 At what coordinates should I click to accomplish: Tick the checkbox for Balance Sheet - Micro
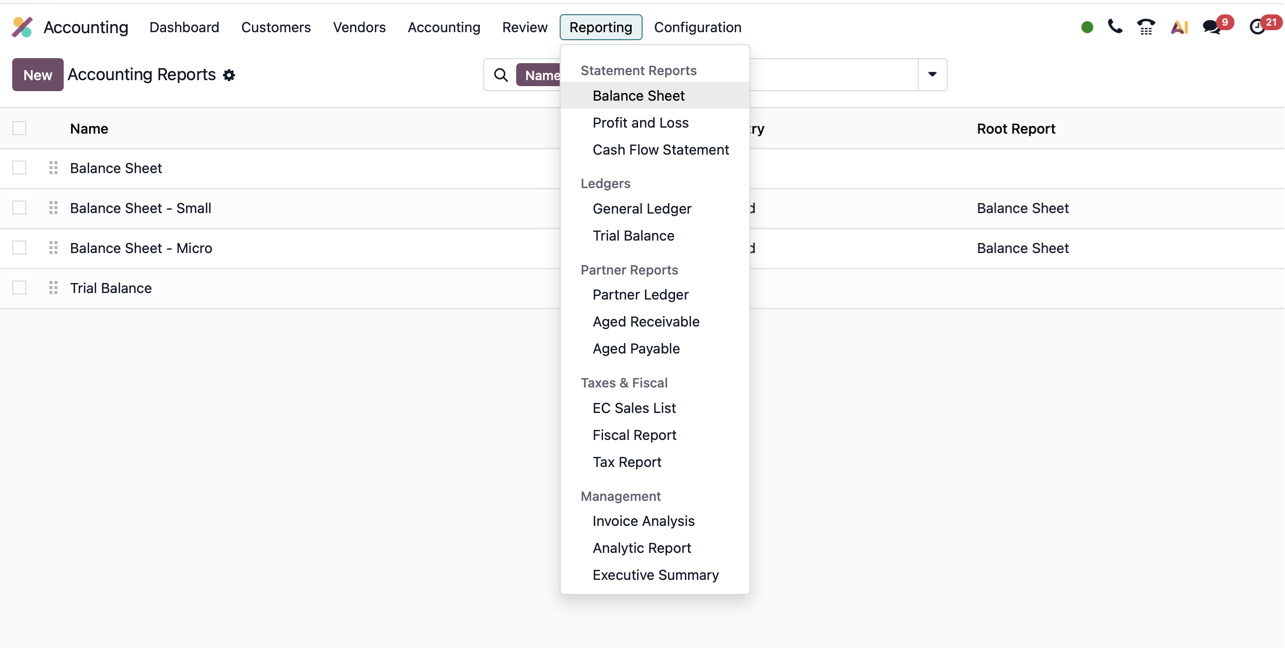(19, 248)
